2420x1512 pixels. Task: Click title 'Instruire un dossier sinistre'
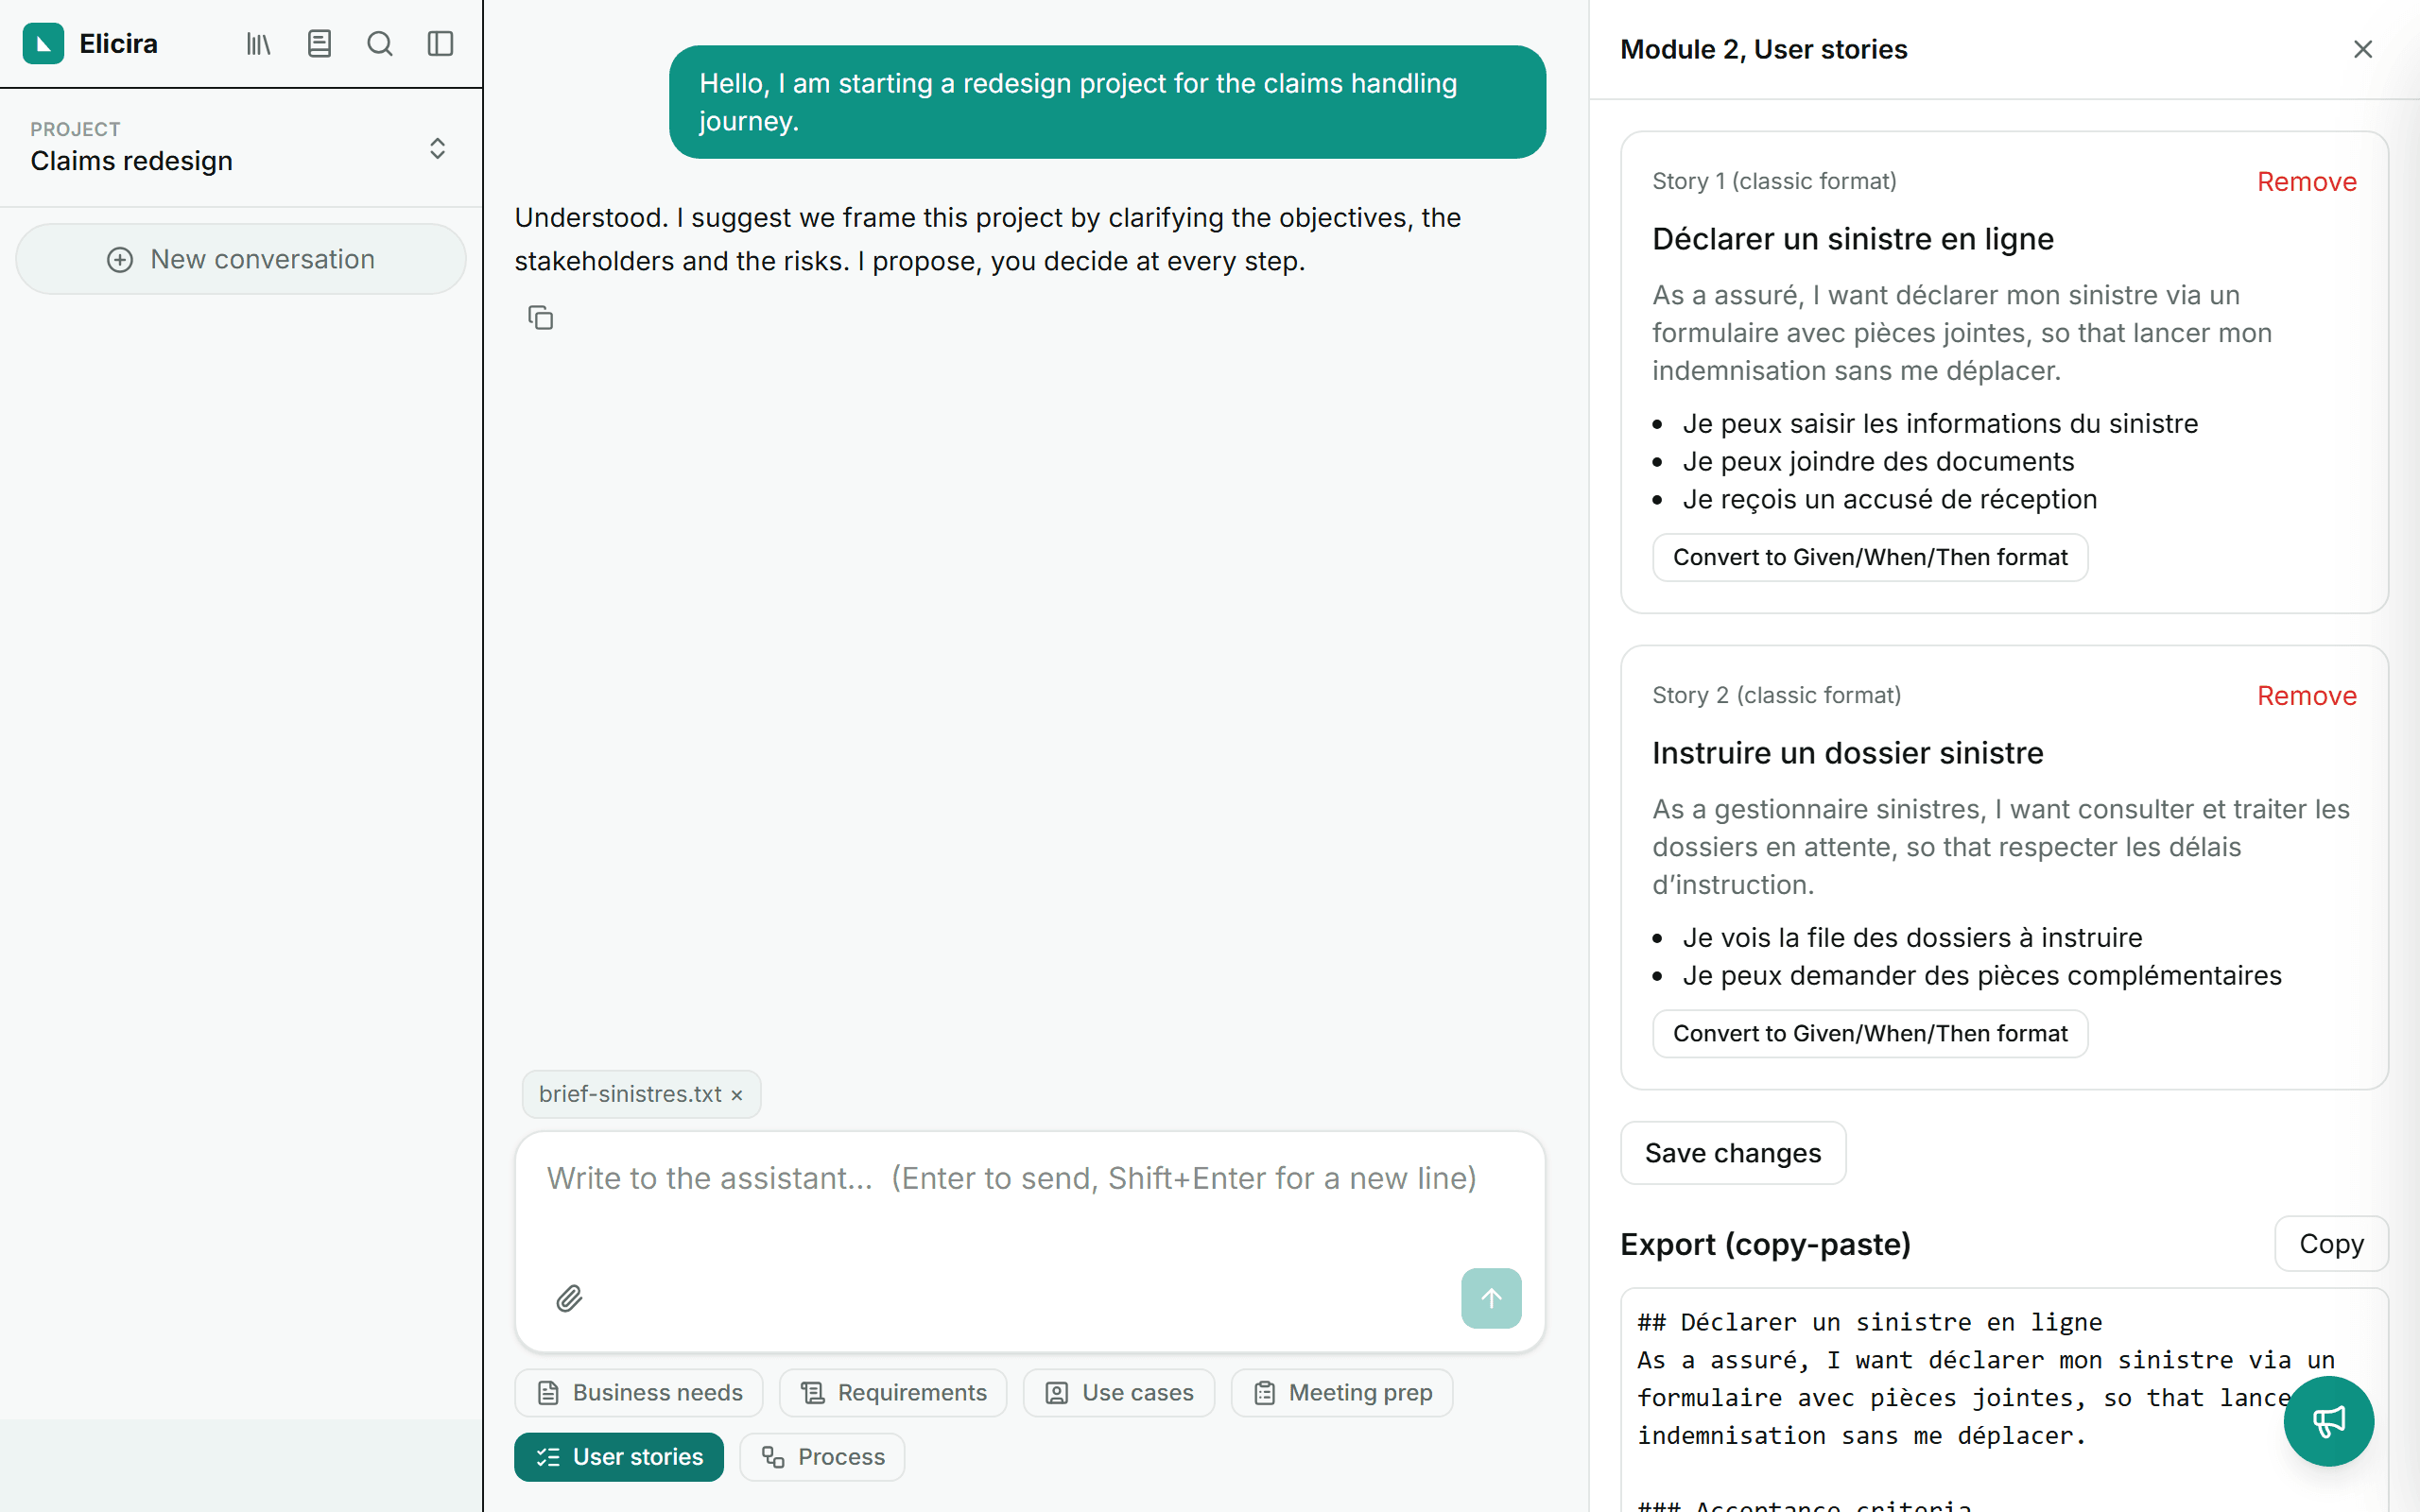point(1847,753)
